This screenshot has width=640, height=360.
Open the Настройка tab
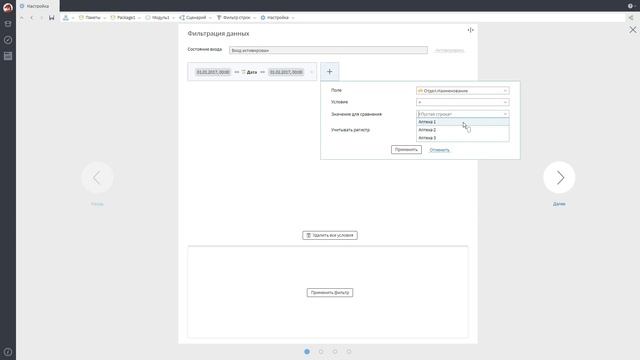point(38,6)
